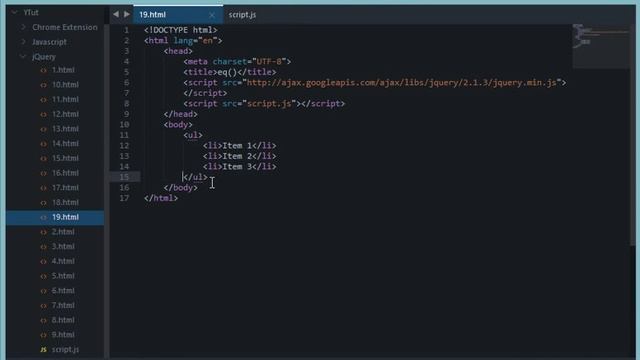Click the JS icon beside script.js

44,349
